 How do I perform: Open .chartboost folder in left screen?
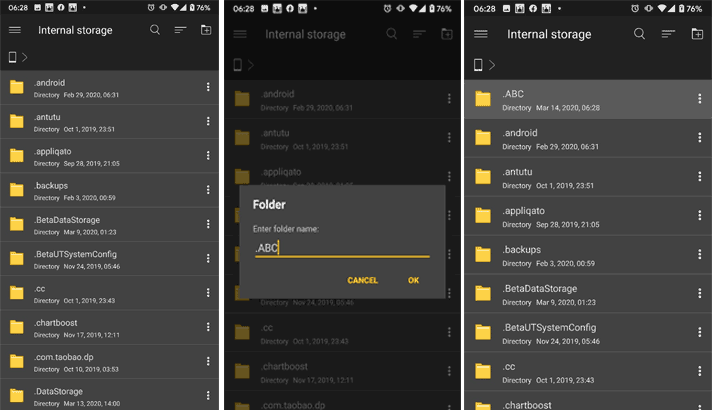109,327
